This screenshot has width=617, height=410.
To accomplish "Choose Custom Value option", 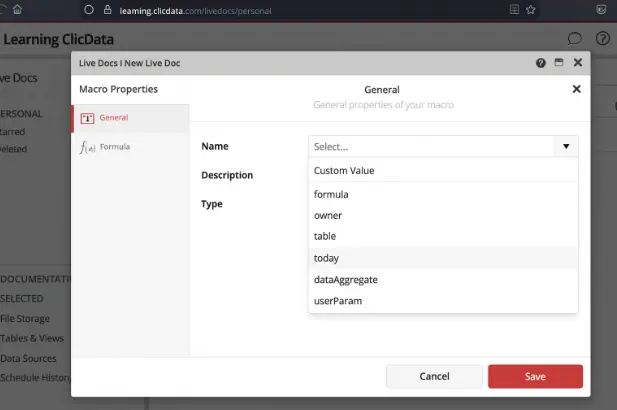I will pos(443,171).
